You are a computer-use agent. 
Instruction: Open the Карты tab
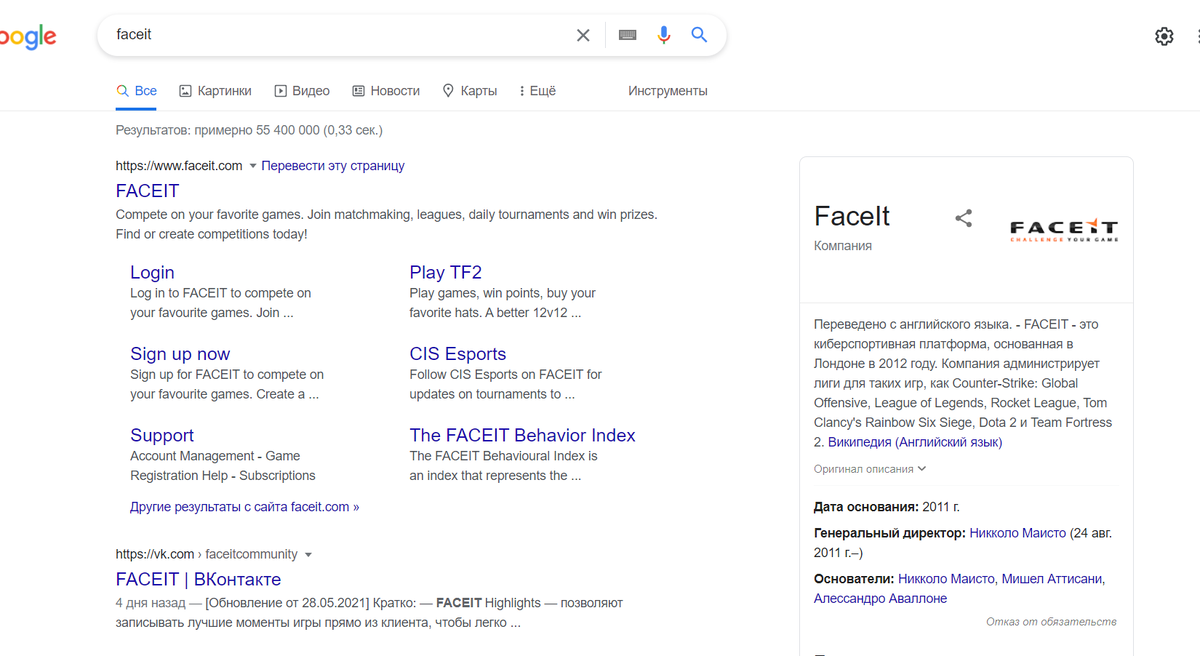click(x=470, y=91)
